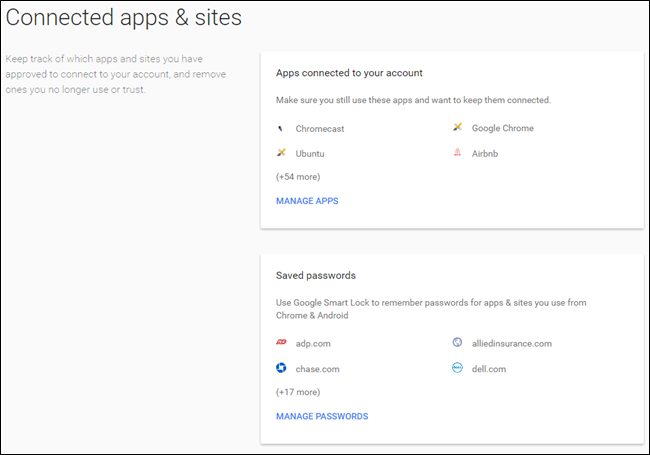650x455 pixels.
Task: Click the Ubuntu app icon
Action: pos(281,152)
